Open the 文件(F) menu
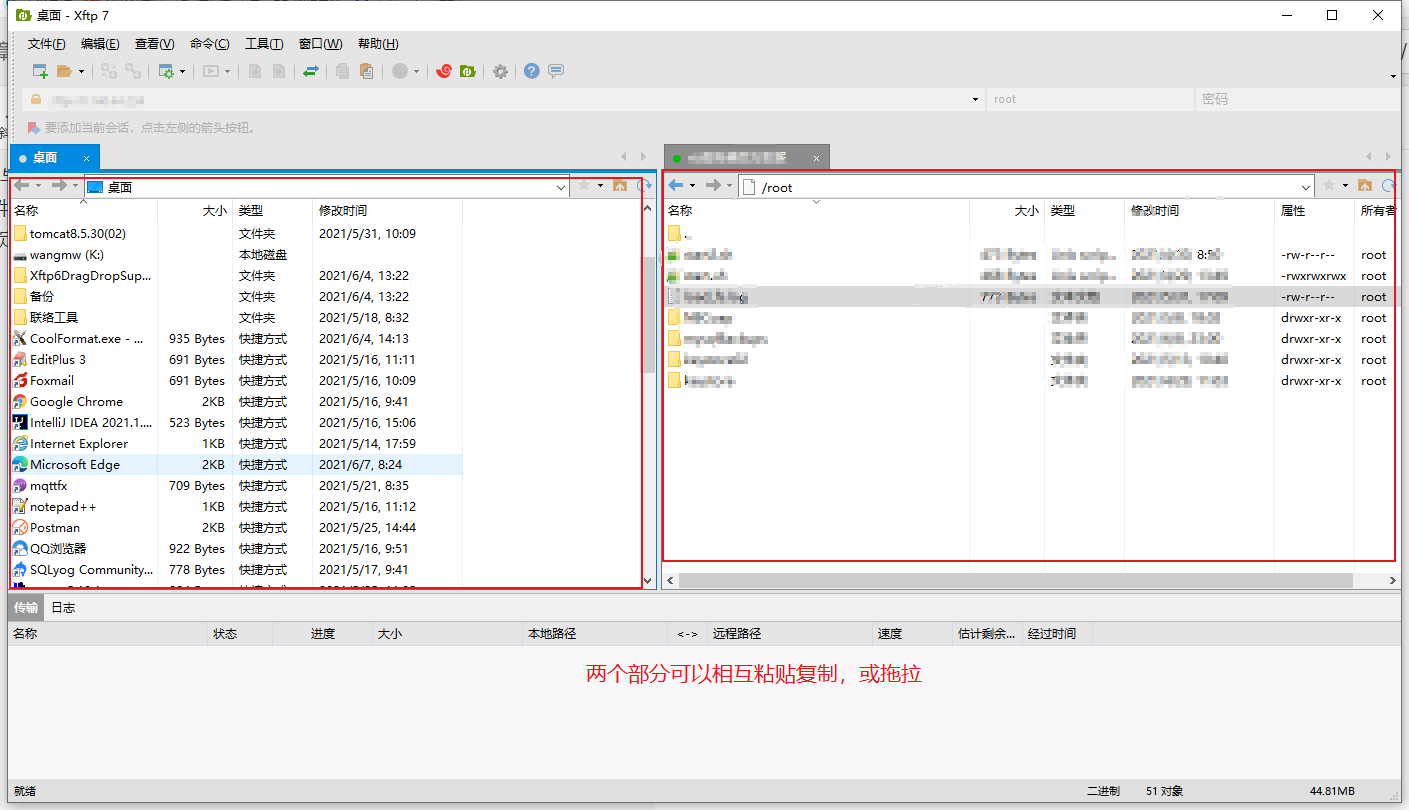 47,44
